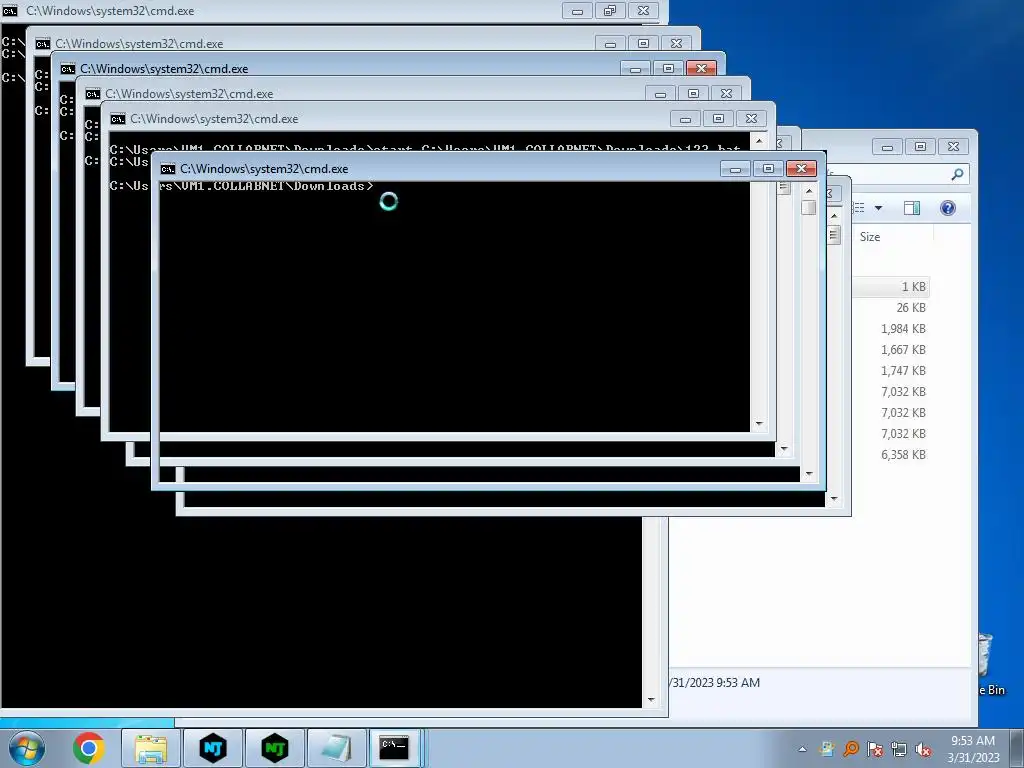1024x768 pixels.
Task: Select the file row sized 26 KB
Action: pyautogui.click(x=891, y=308)
